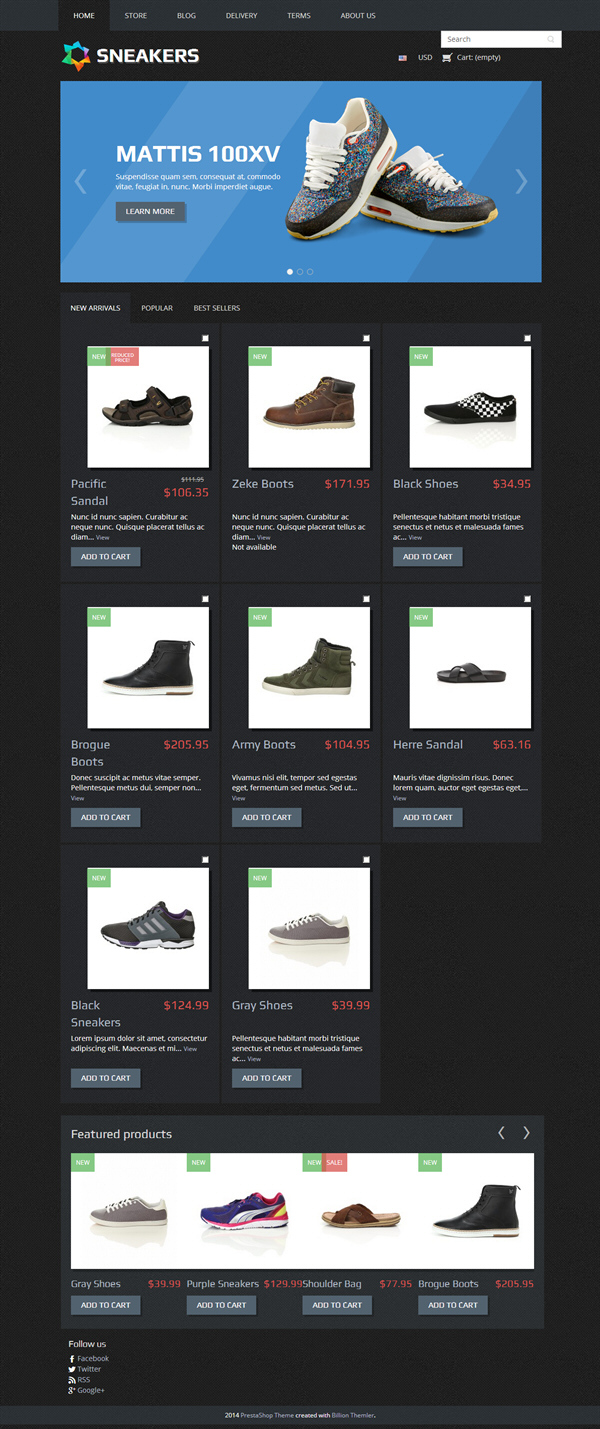600x1429 pixels.
Task: Open the shopping cart icon
Action: click(446, 57)
